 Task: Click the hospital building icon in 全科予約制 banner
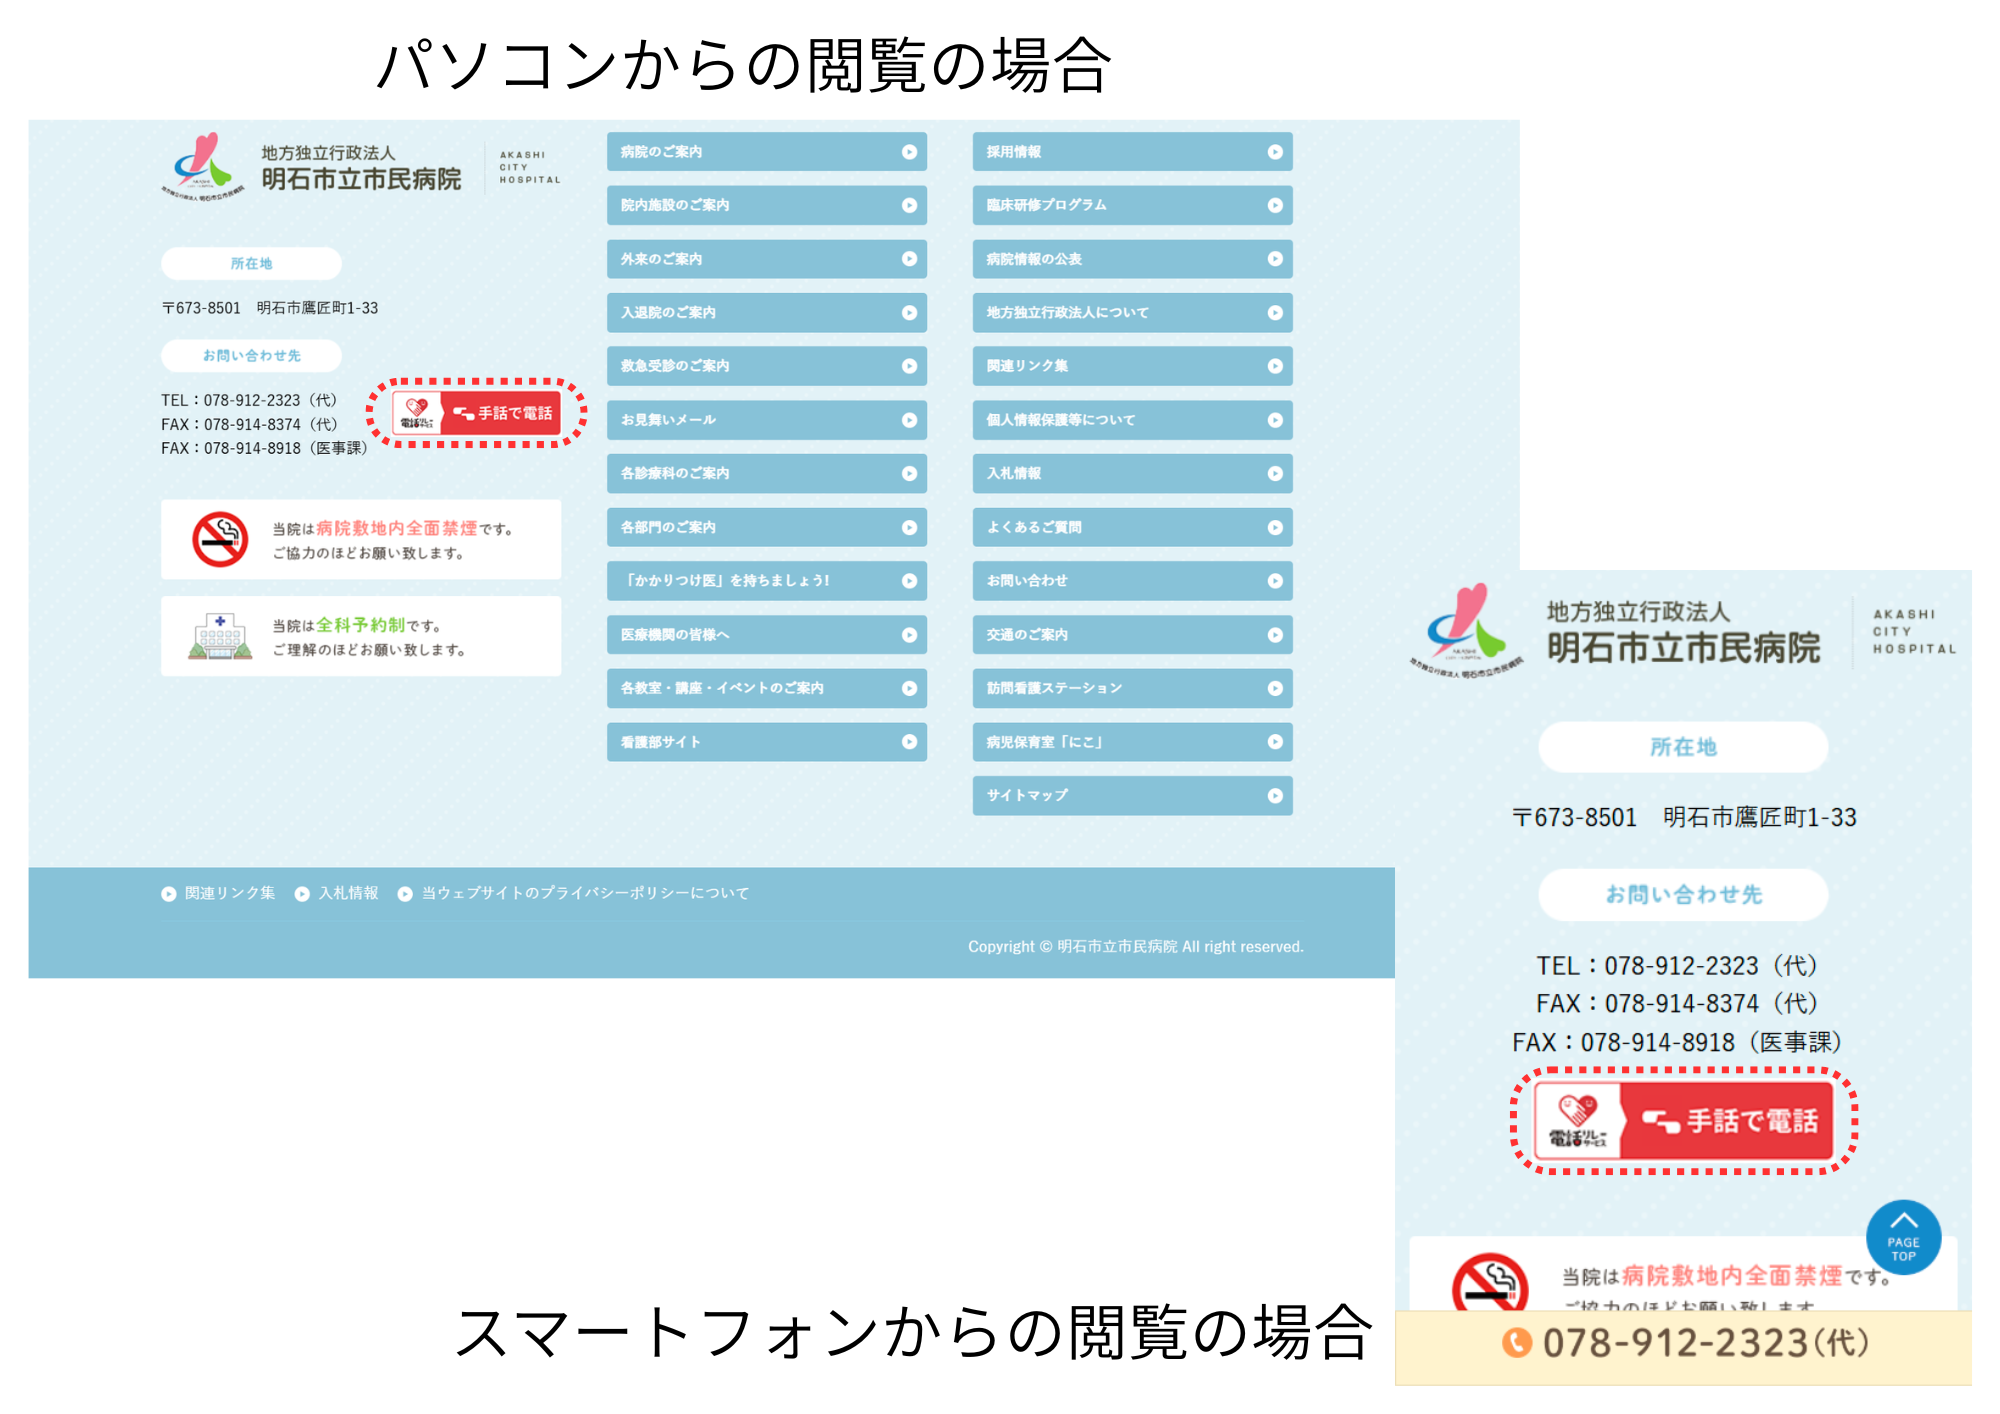(220, 637)
